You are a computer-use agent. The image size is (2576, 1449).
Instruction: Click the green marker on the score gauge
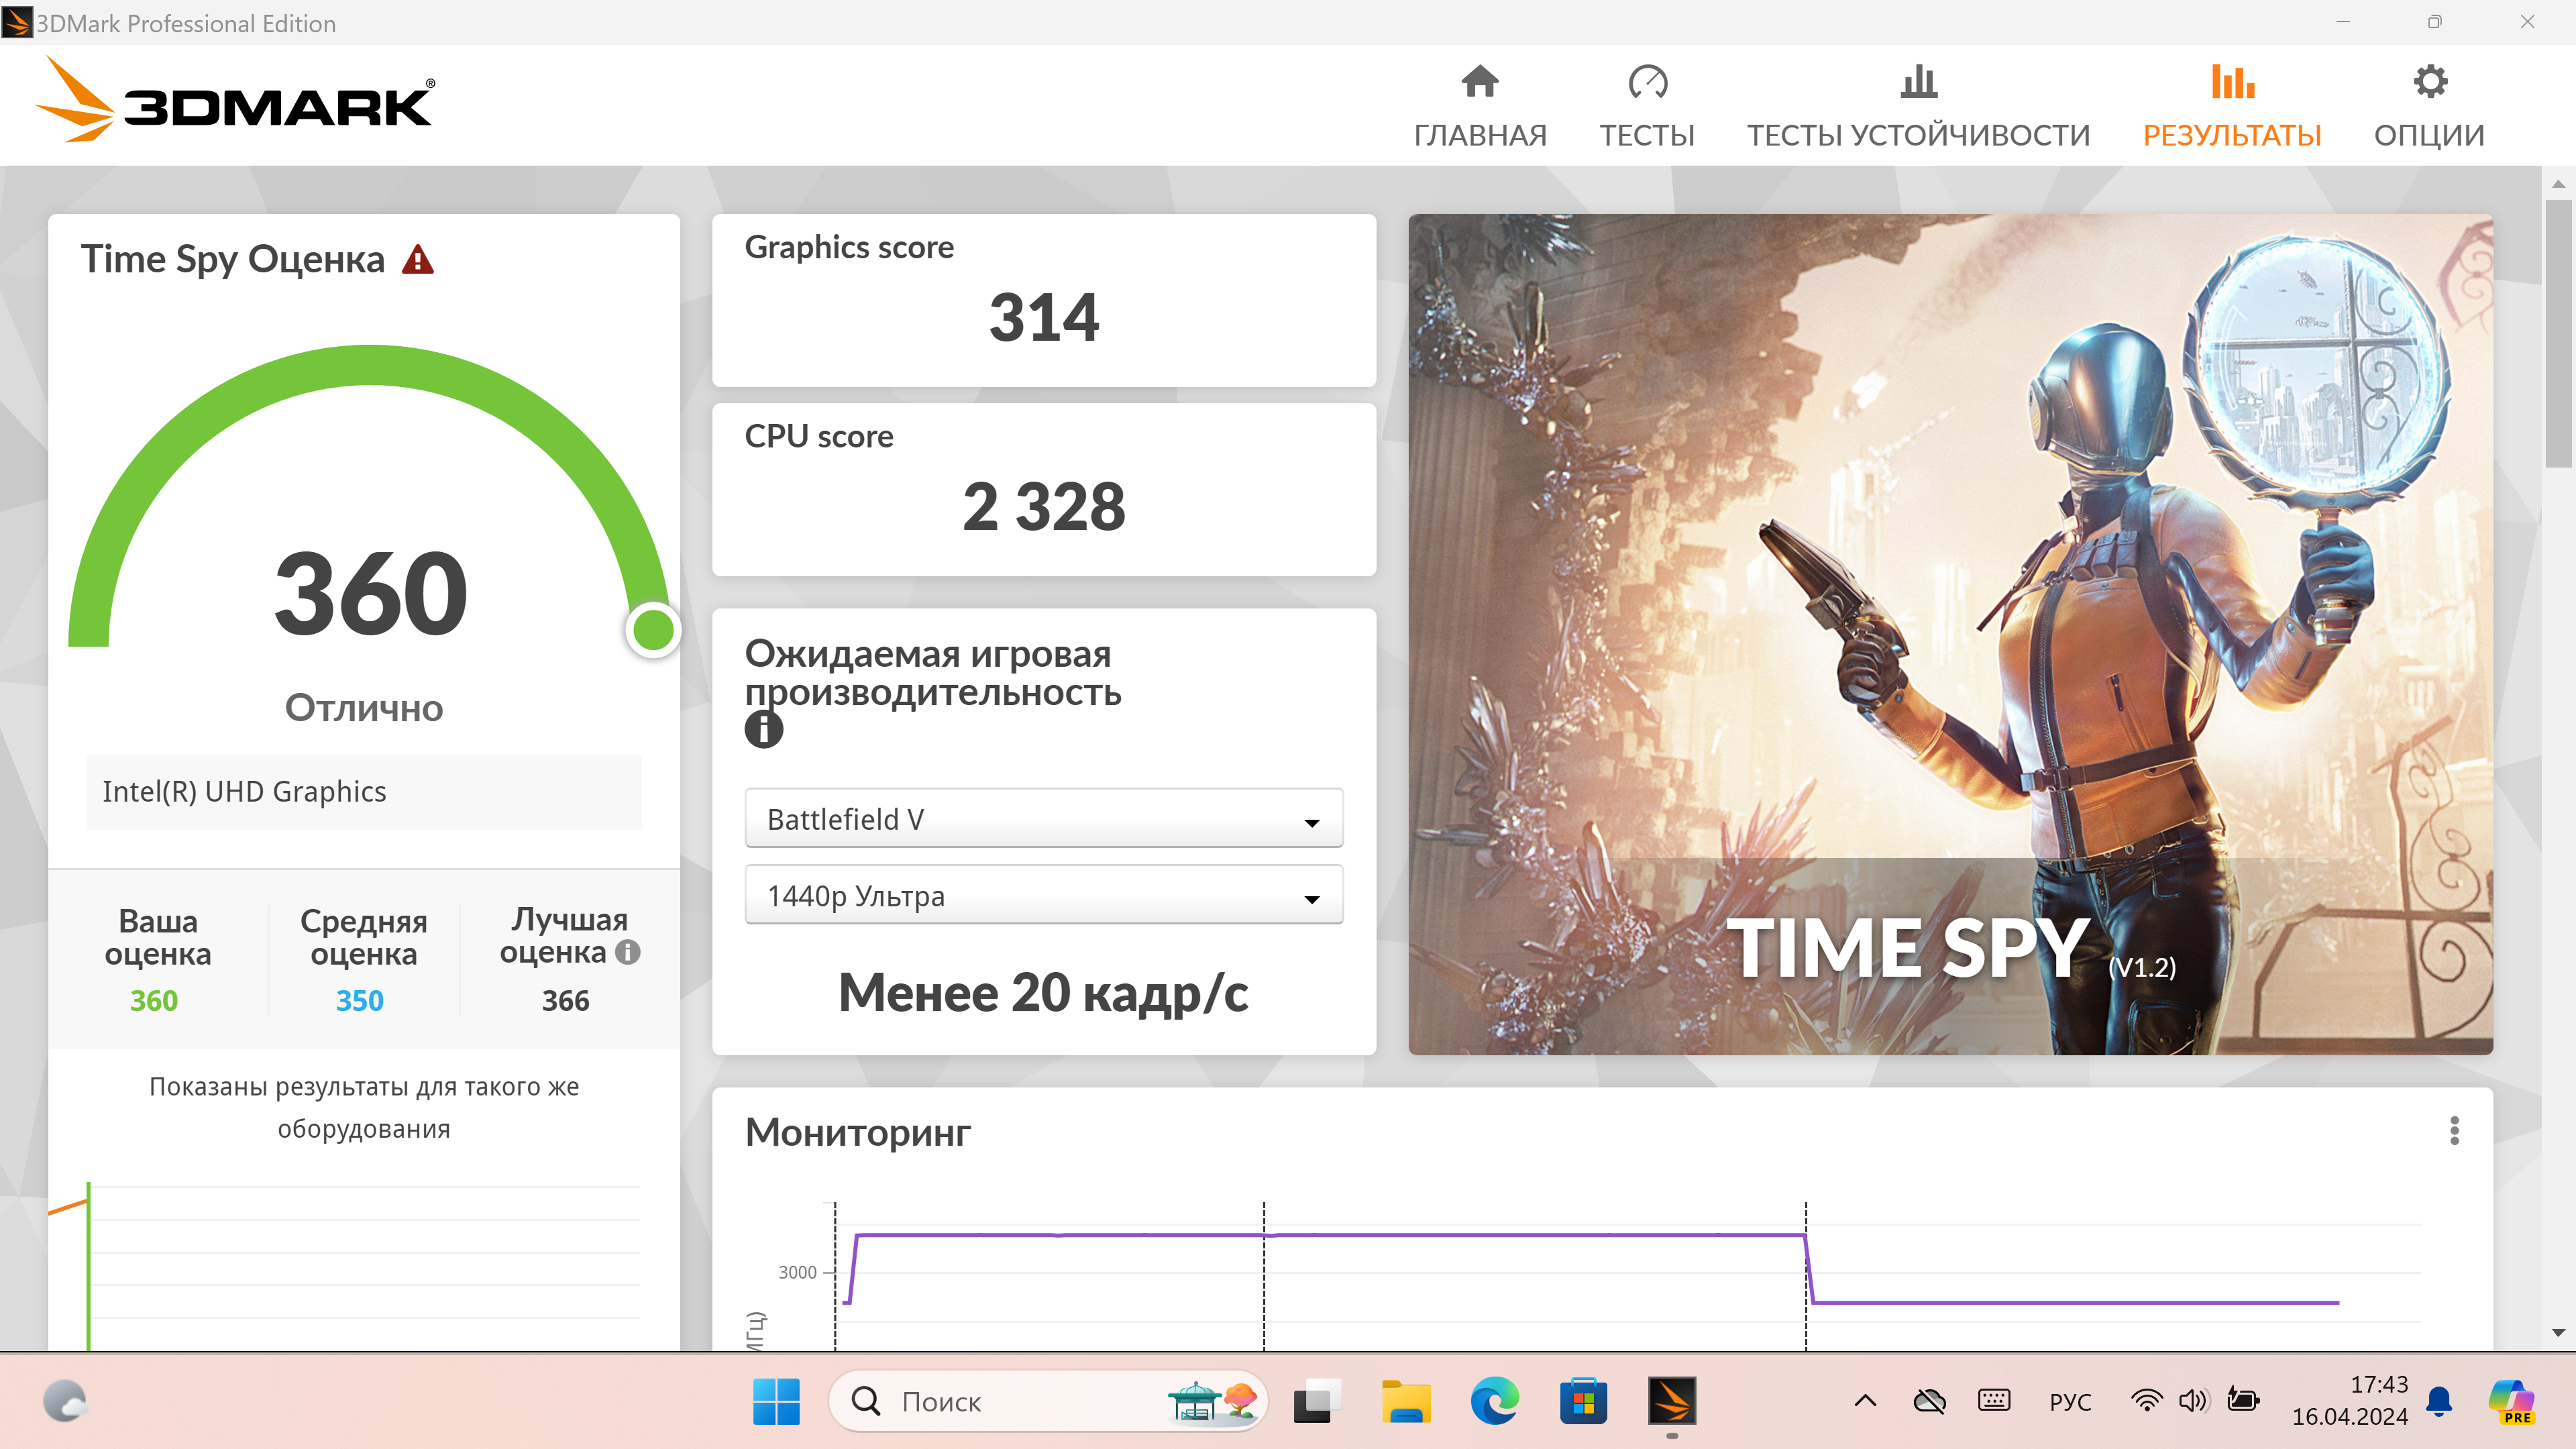(653, 630)
